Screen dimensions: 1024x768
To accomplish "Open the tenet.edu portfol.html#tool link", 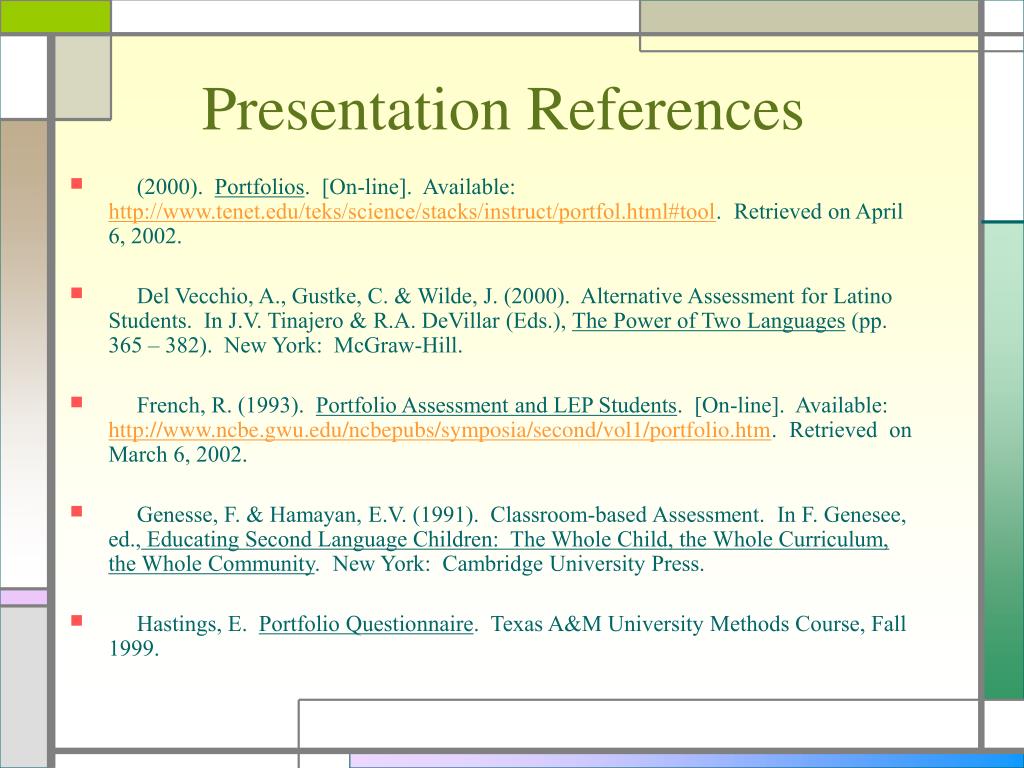I will (x=411, y=212).
